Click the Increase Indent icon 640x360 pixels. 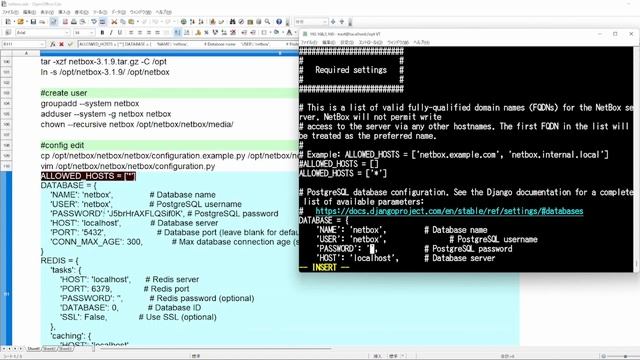(253, 33)
